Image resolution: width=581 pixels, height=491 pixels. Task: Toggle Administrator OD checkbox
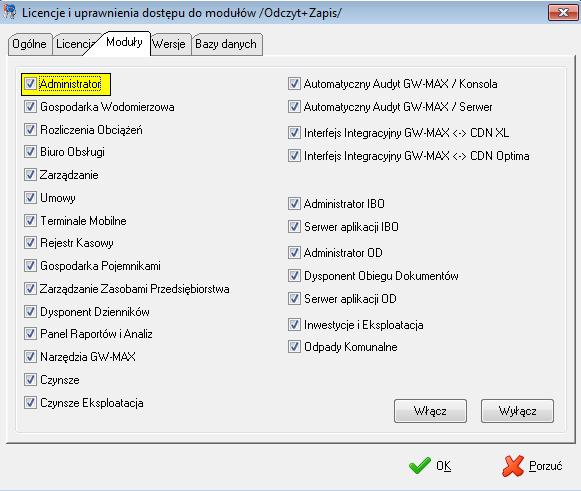pyautogui.click(x=294, y=253)
